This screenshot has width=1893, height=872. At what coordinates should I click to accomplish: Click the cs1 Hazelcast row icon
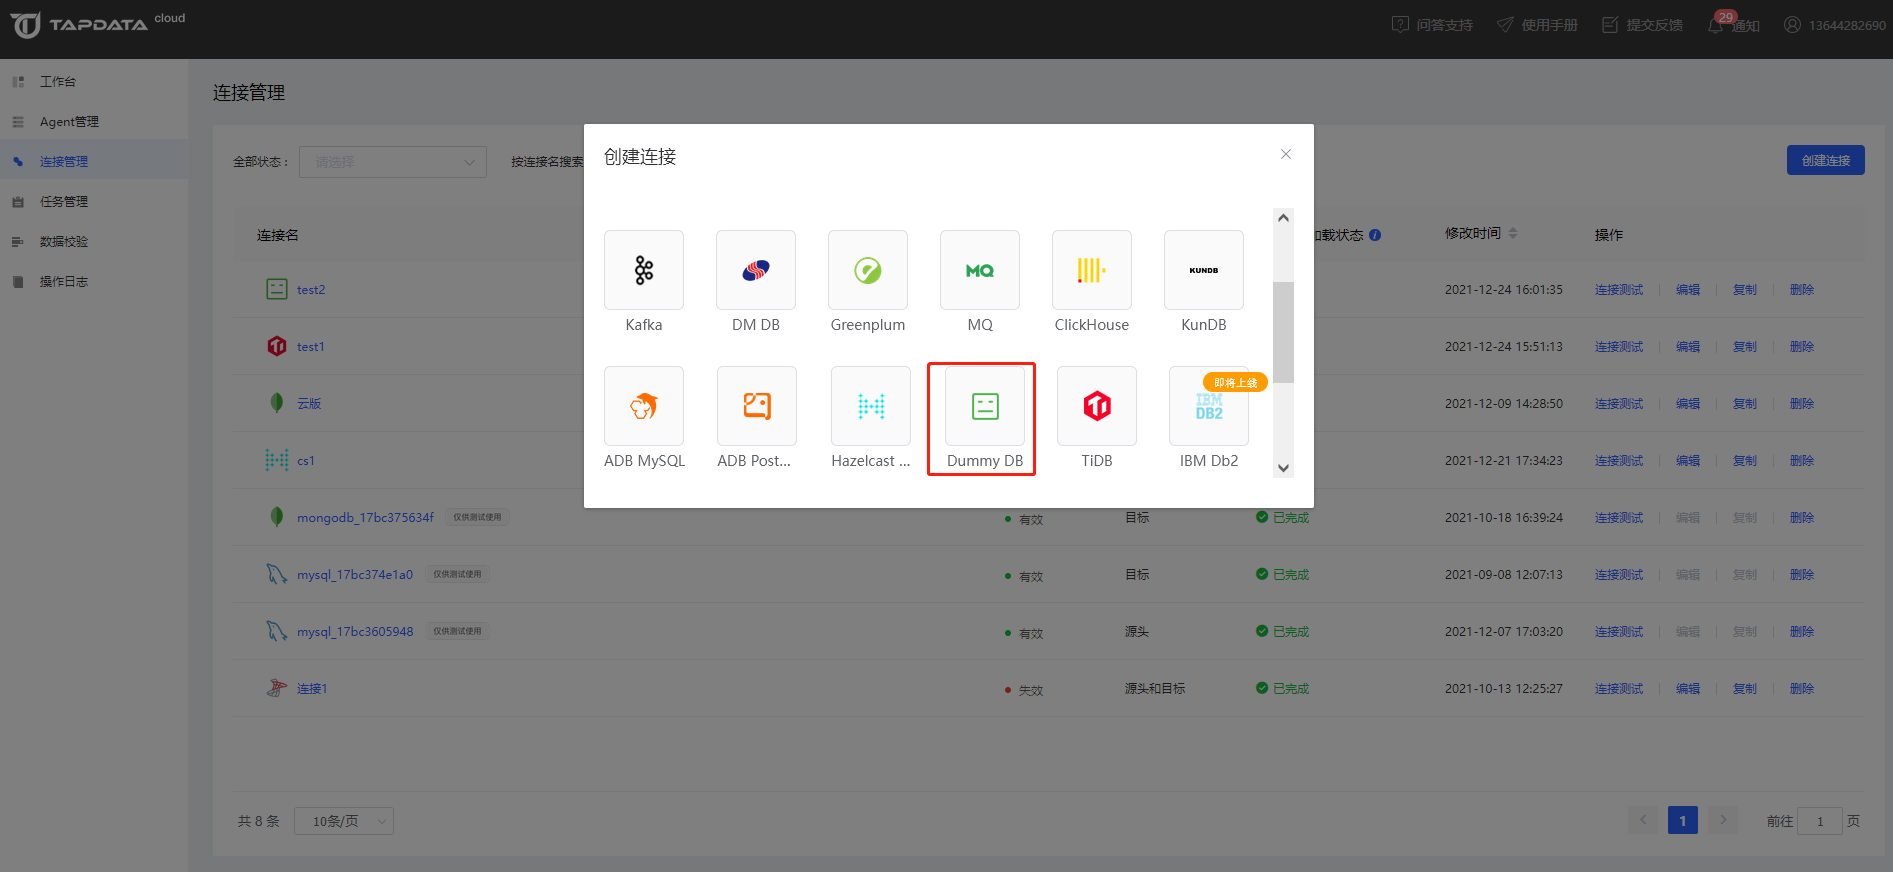[x=277, y=460]
